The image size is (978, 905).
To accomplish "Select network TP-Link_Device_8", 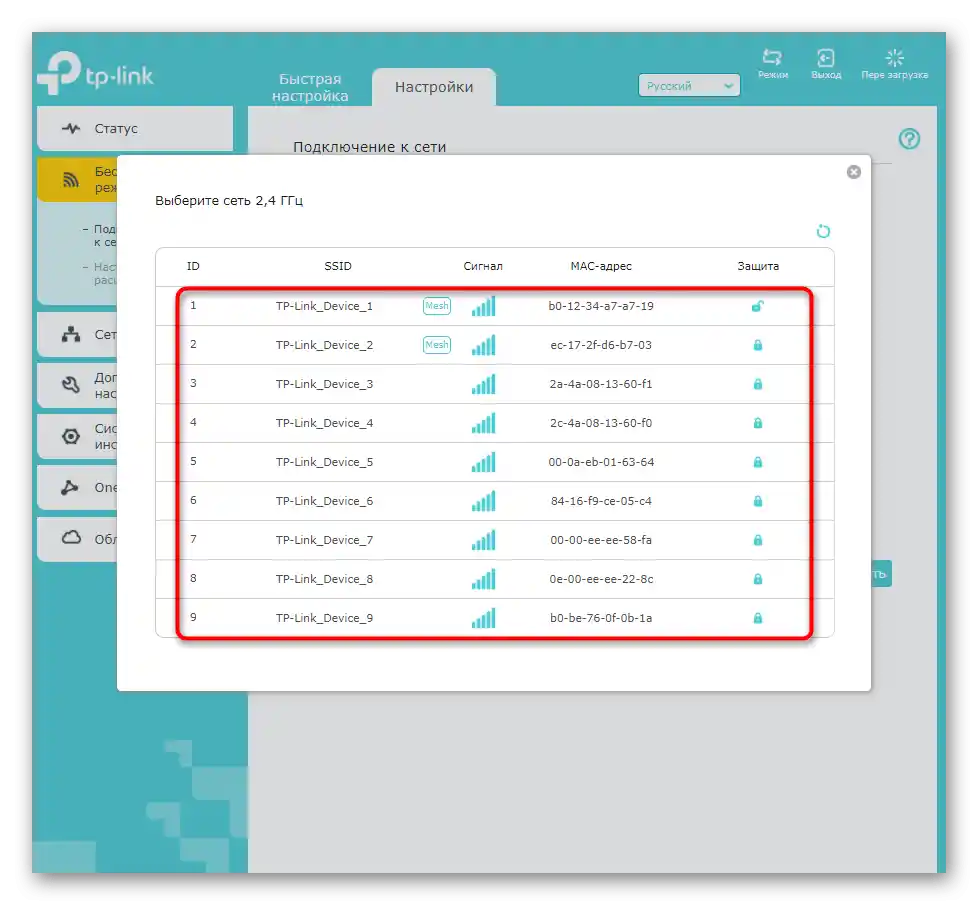I will coord(495,579).
